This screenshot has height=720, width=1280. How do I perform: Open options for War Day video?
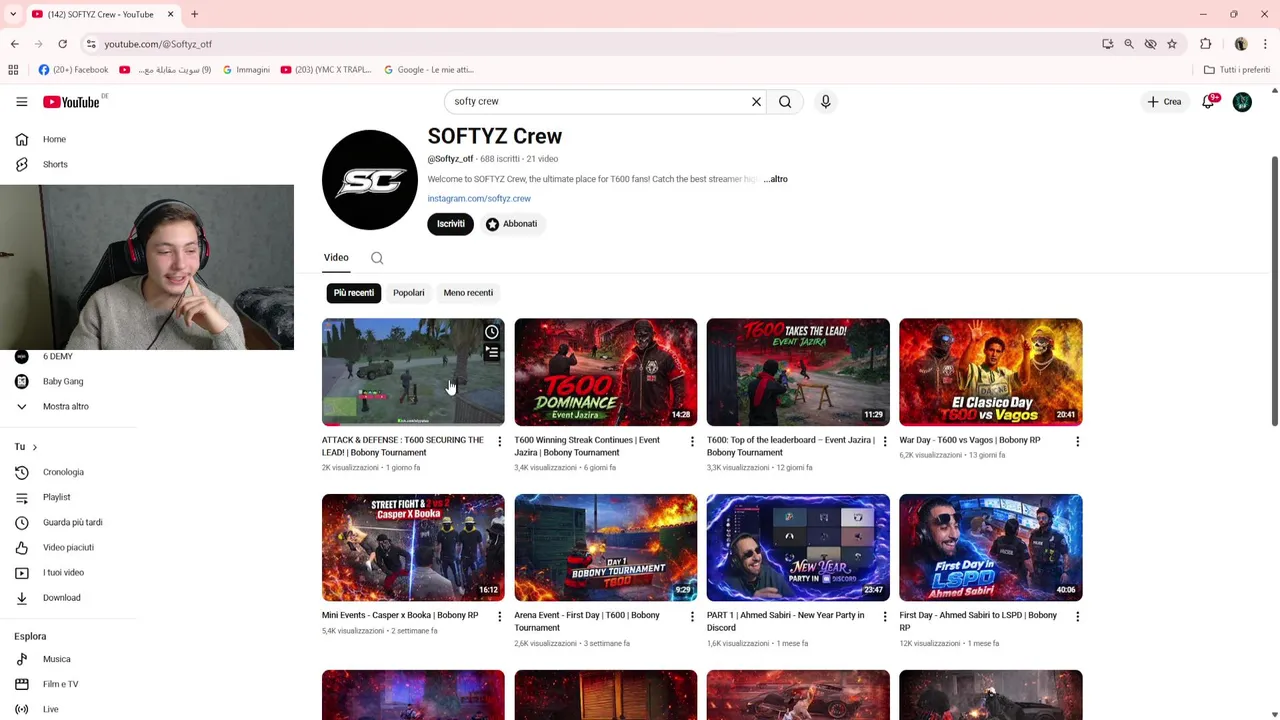tap(1077, 441)
